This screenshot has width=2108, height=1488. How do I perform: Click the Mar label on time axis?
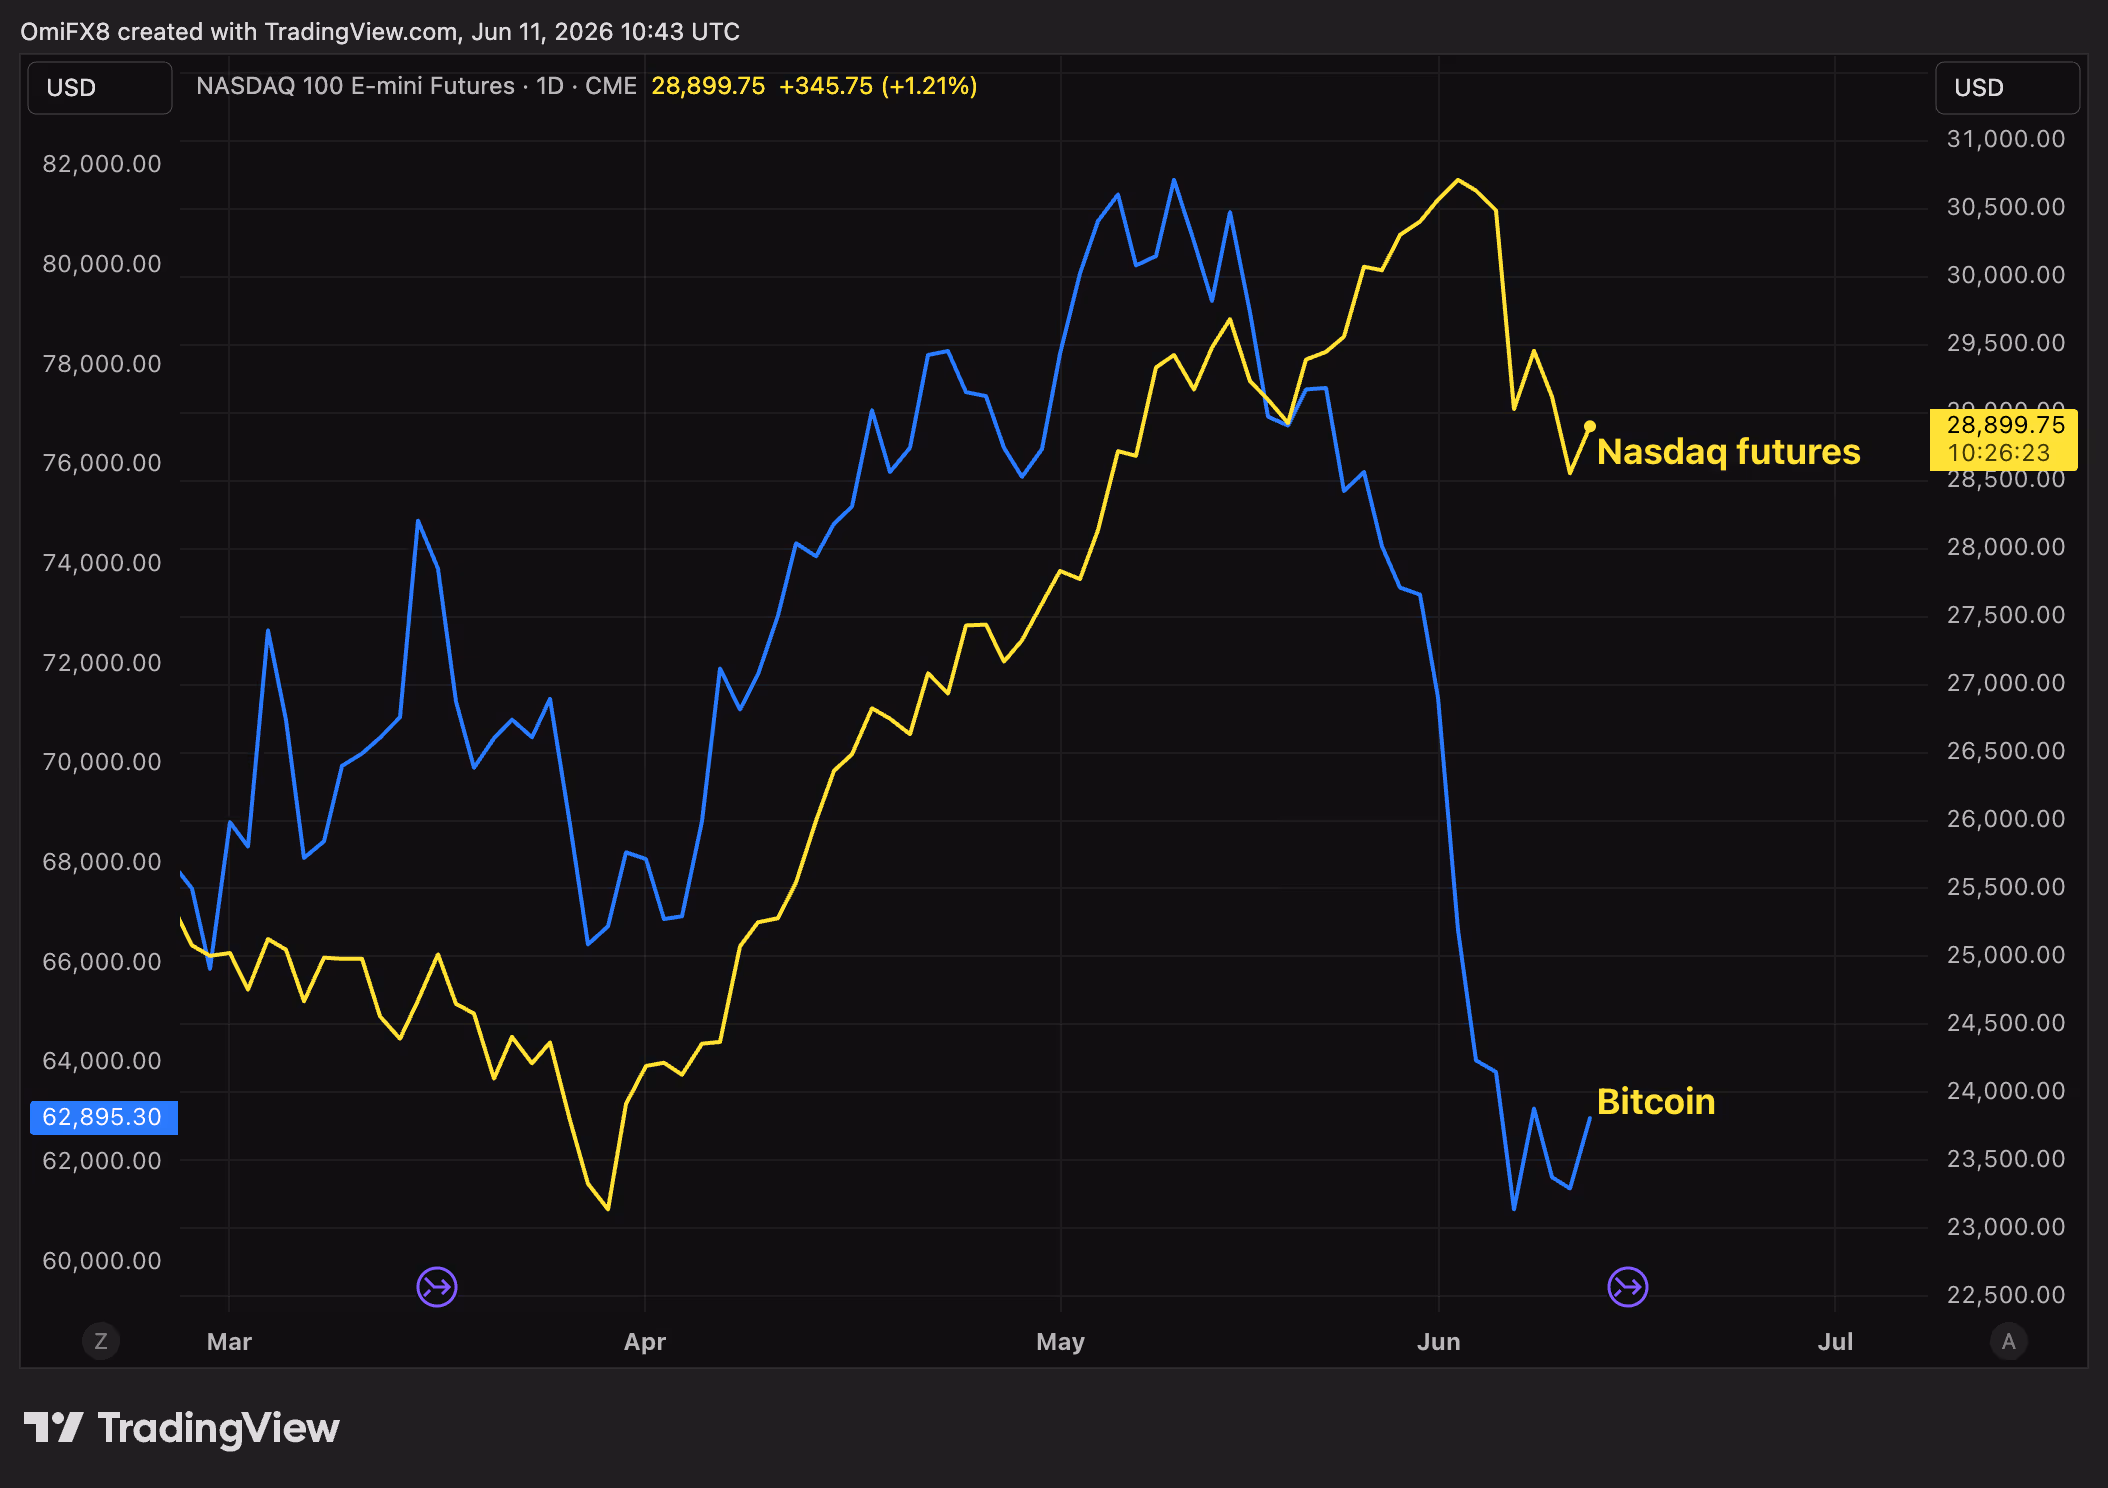pos(229,1342)
